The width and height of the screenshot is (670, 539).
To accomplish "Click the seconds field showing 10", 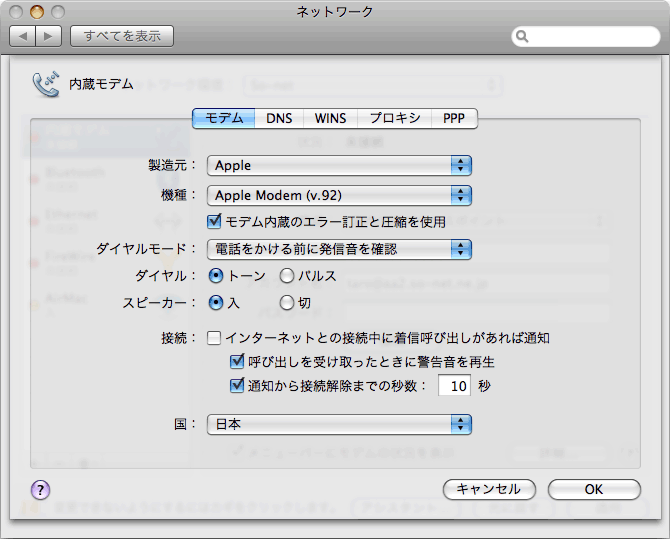I will pyautogui.click(x=455, y=386).
